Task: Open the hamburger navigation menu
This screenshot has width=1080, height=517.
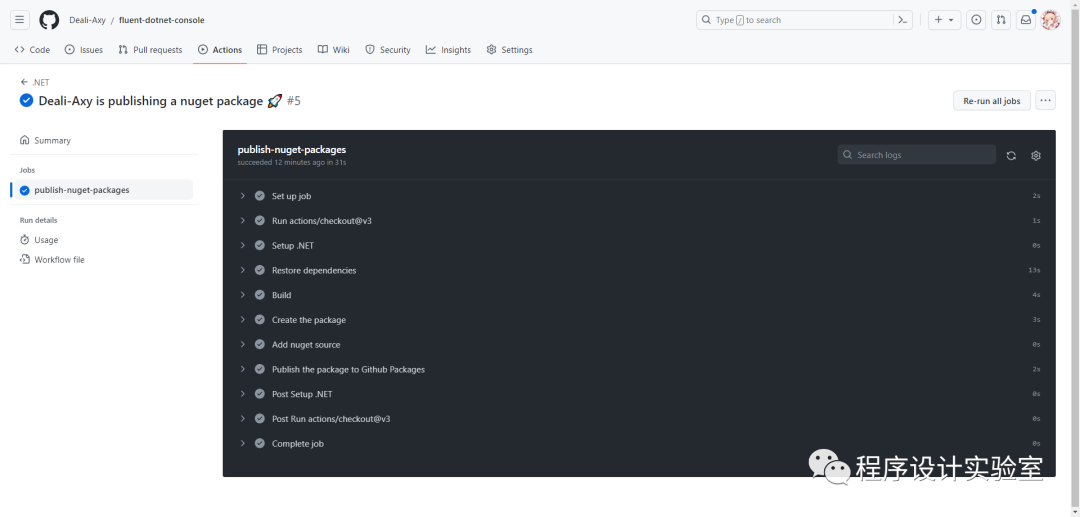Action: 20,20
